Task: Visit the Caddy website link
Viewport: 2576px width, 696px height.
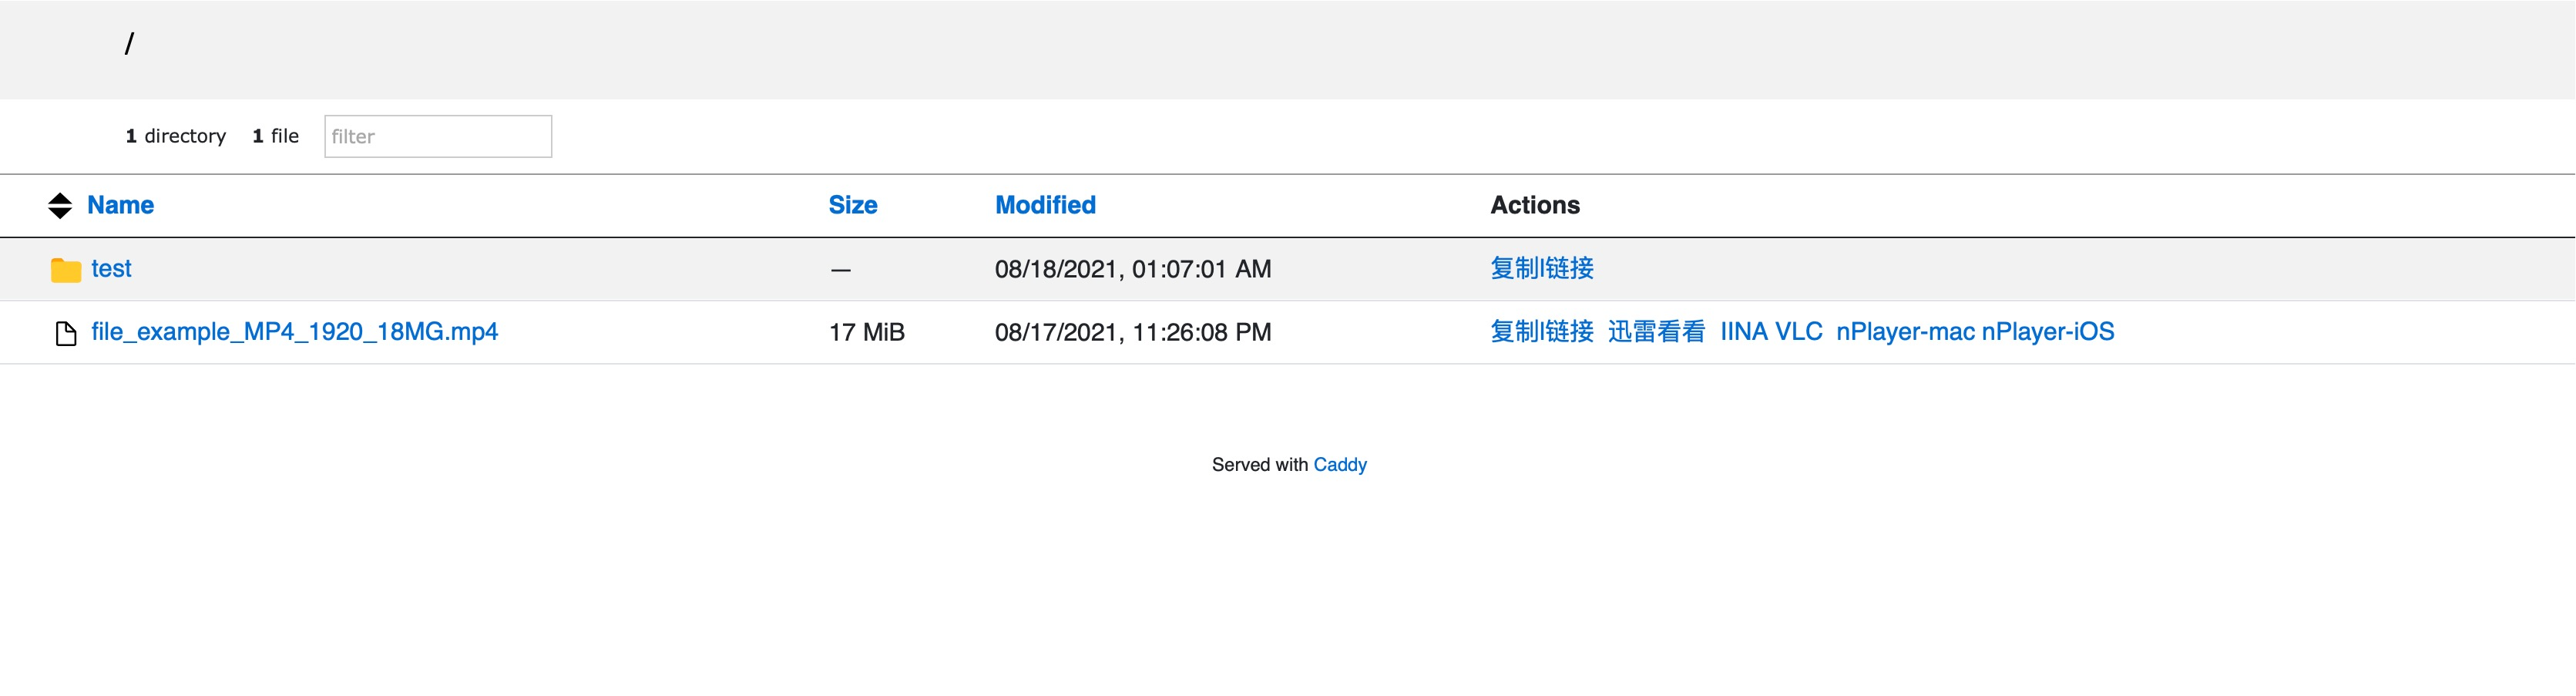Action: click(x=1340, y=464)
